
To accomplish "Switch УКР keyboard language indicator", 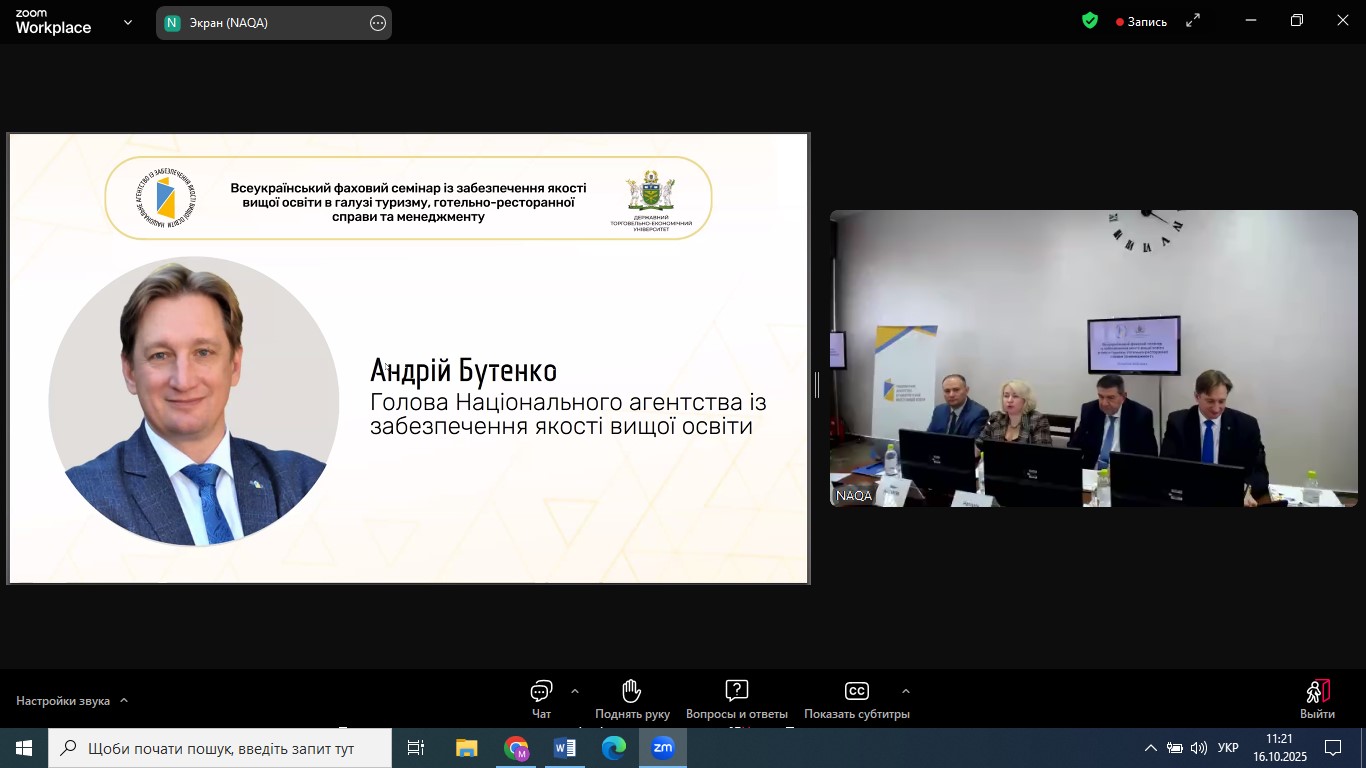I will coord(1228,748).
